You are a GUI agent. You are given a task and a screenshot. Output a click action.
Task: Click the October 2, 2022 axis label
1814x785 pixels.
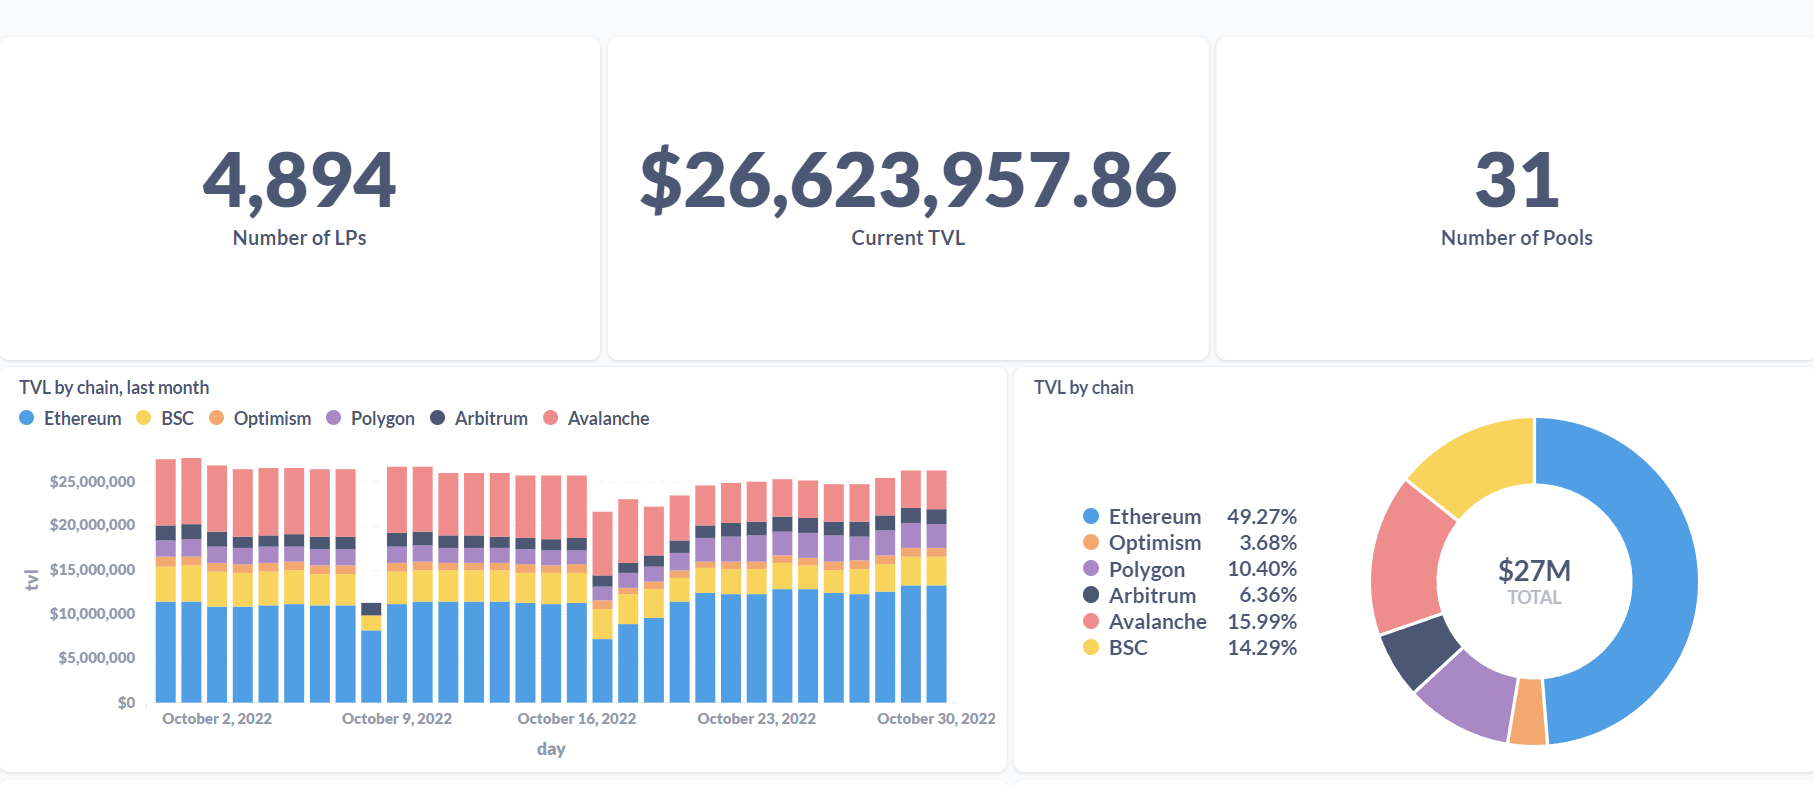(217, 719)
